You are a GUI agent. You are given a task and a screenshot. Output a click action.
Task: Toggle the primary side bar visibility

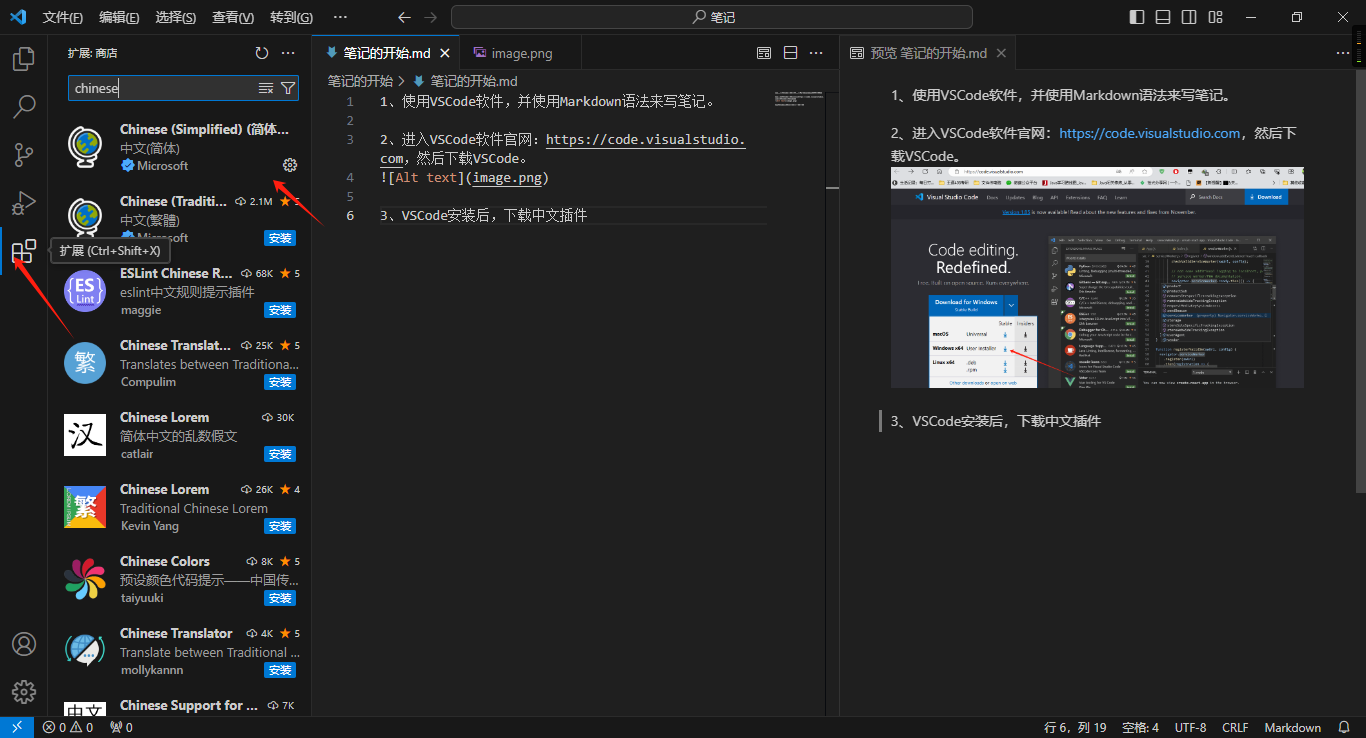[x=1137, y=17]
